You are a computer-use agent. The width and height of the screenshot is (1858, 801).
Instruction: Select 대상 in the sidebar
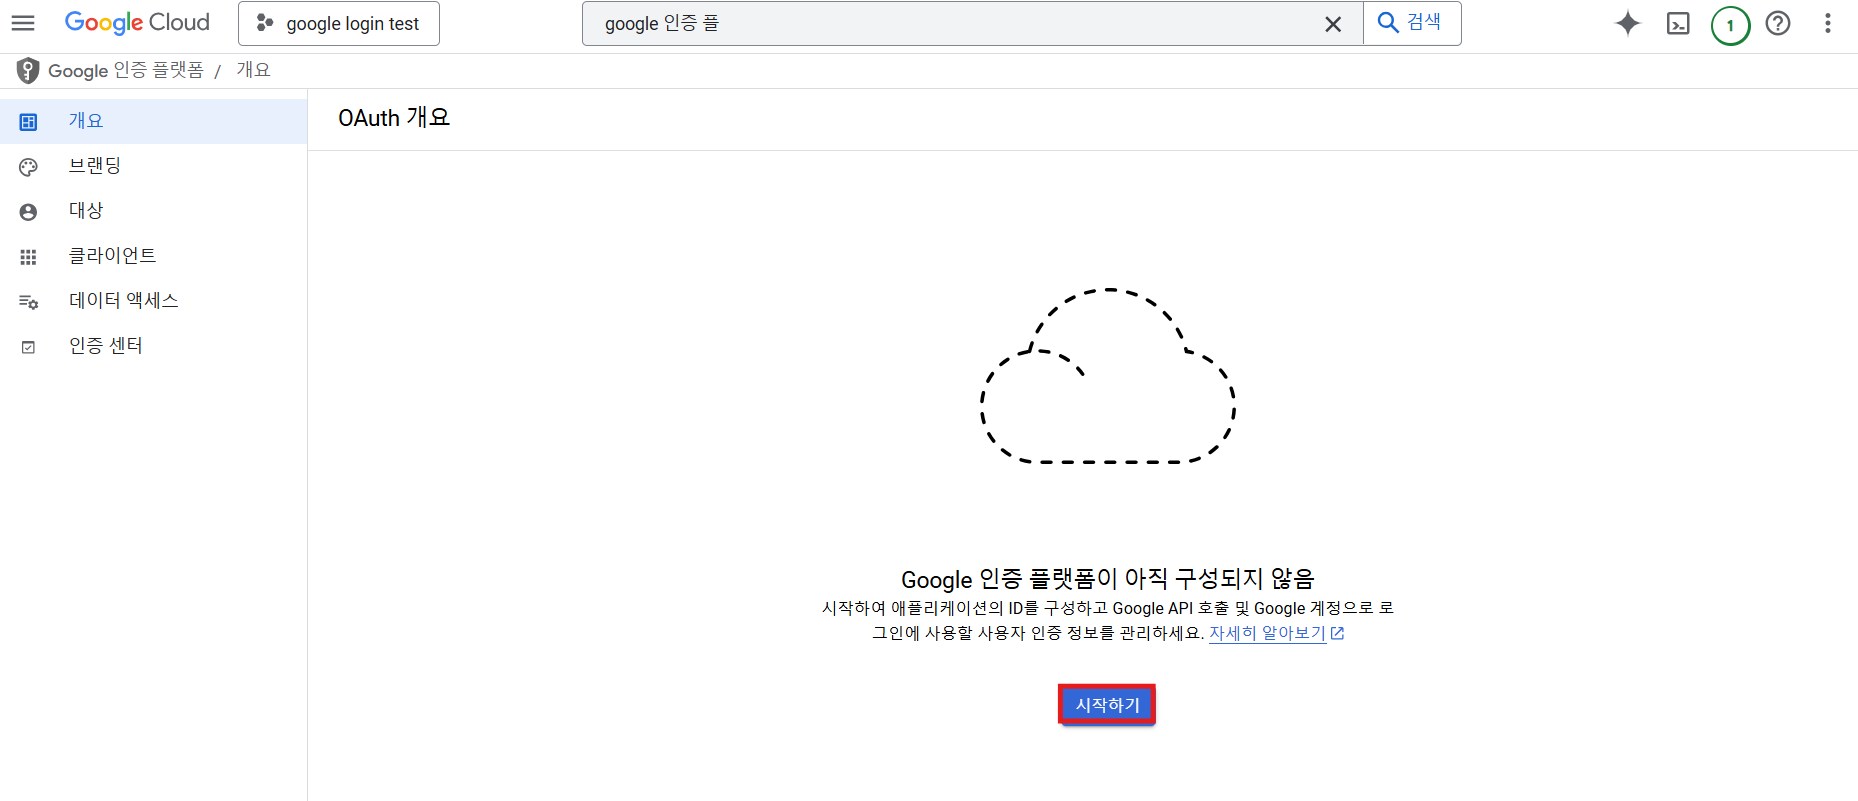(x=153, y=211)
